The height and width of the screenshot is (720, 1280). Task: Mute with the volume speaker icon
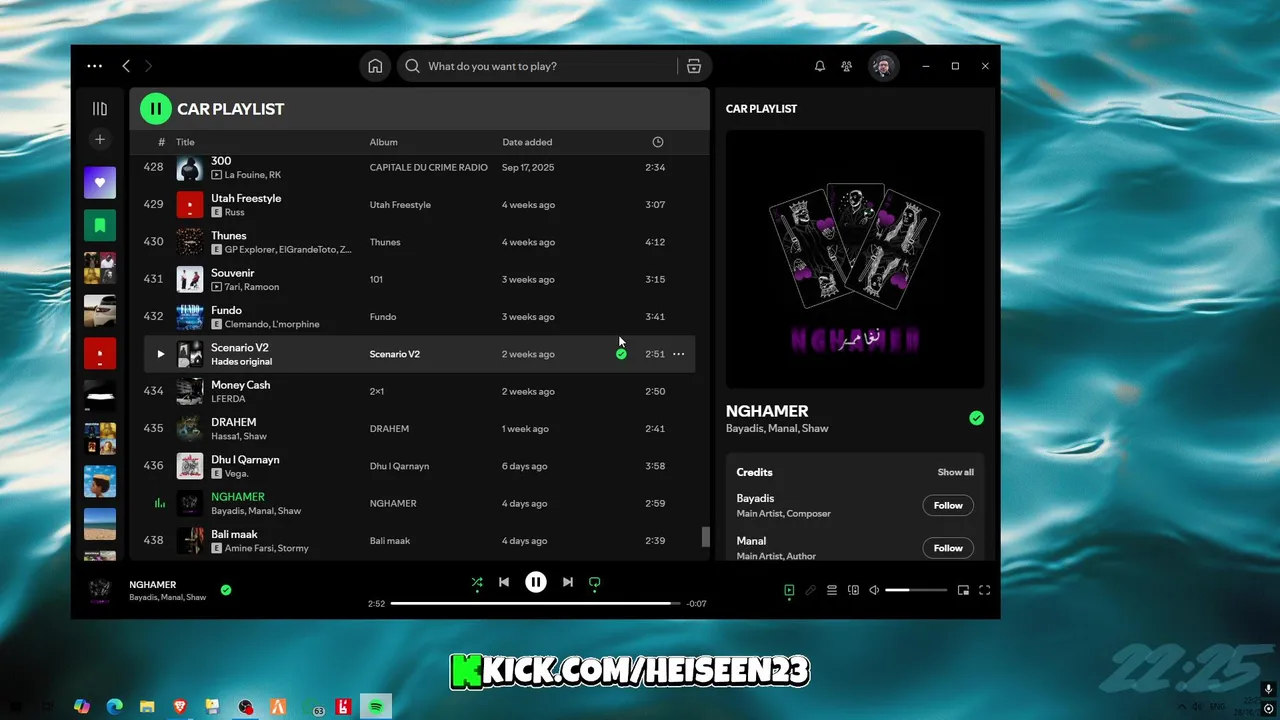tap(874, 590)
